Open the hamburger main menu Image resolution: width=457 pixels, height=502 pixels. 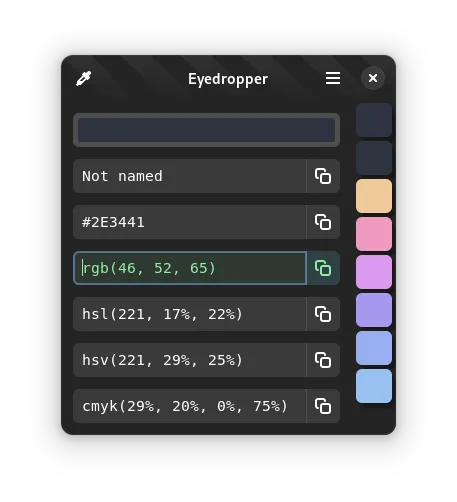click(x=333, y=78)
